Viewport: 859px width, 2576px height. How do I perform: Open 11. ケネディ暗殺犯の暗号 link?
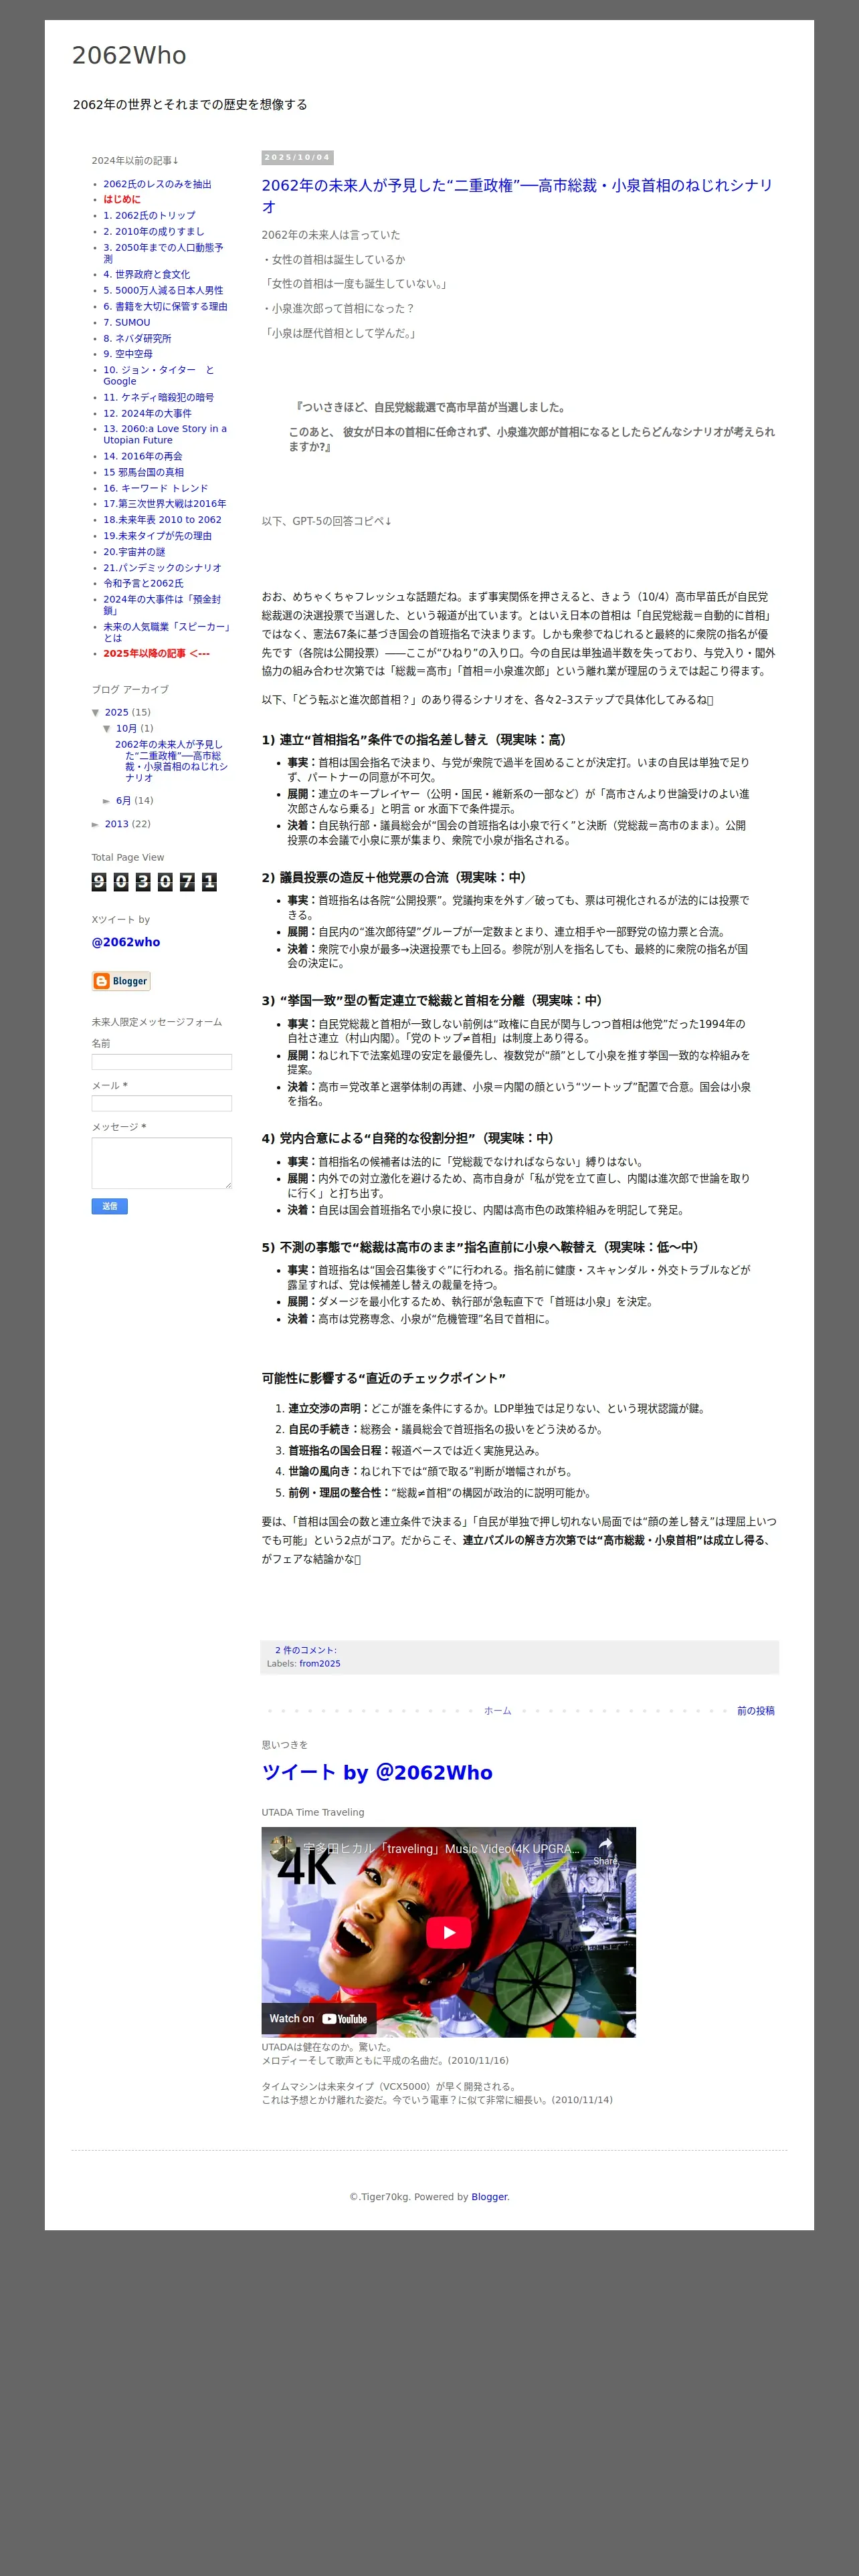pos(158,397)
